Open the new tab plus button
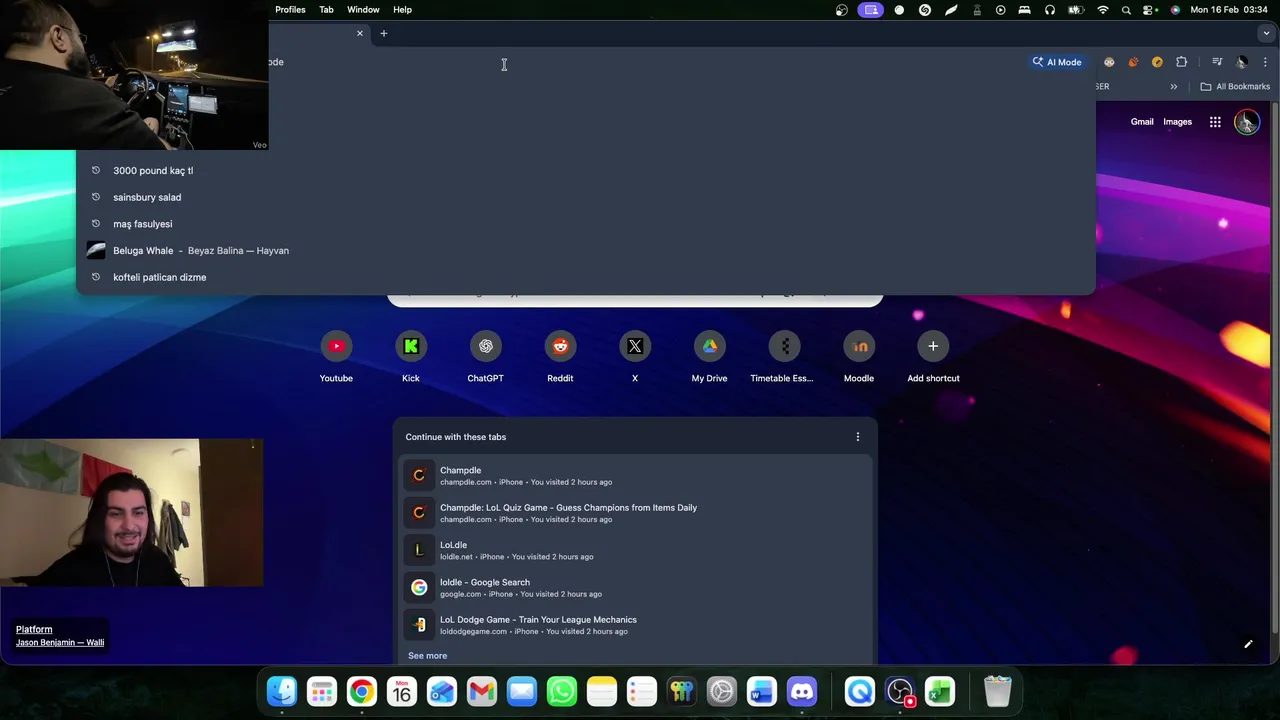Screen dimensions: 1280x720 [383, 33]
